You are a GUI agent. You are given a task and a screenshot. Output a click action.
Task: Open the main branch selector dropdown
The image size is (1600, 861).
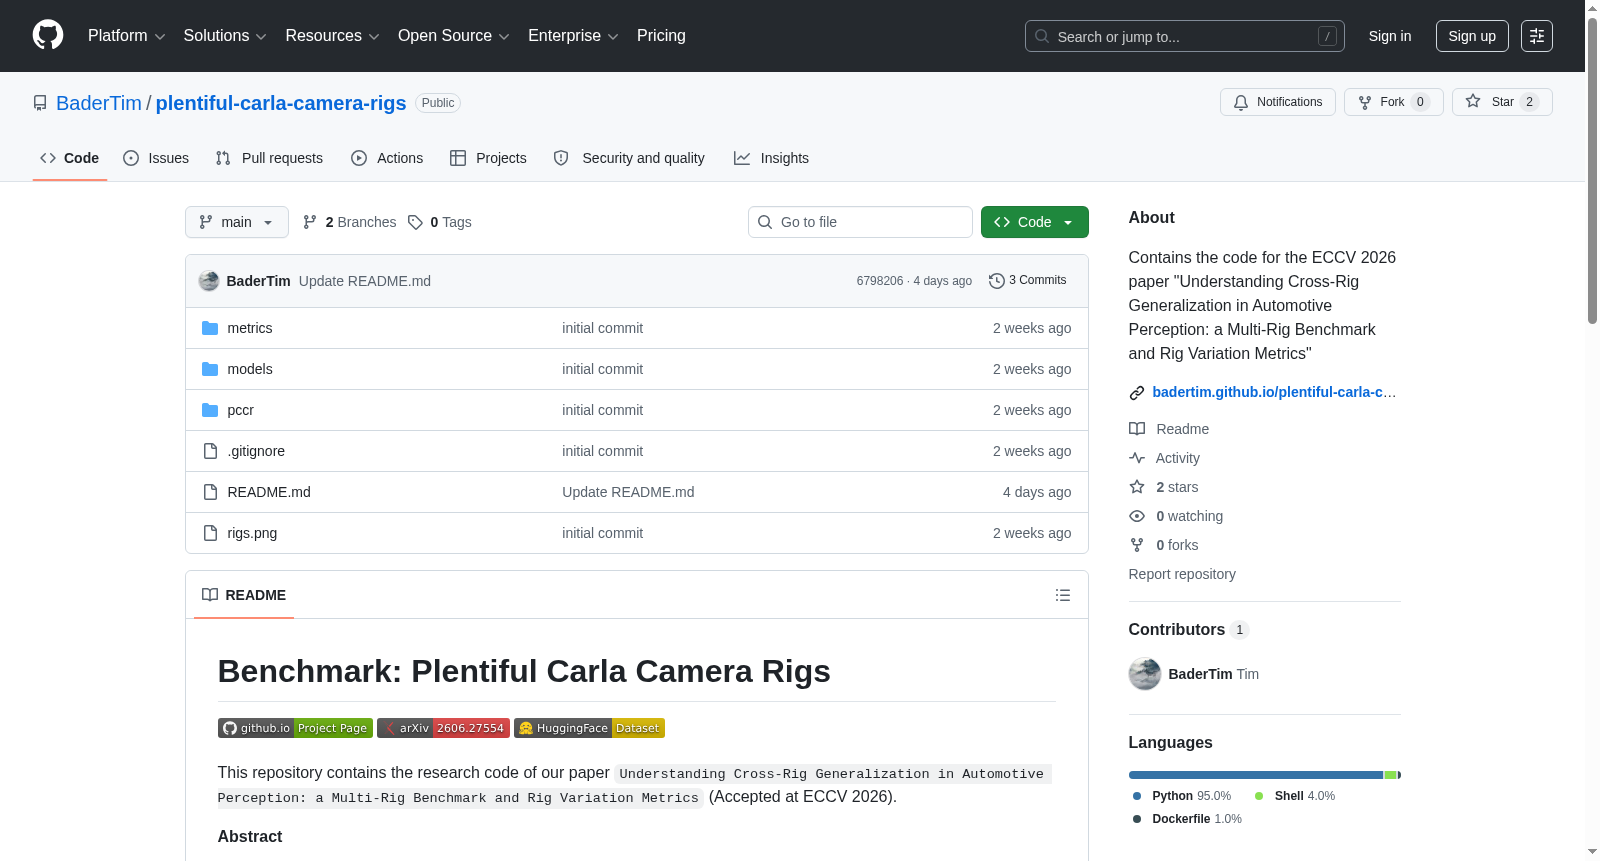click(x=237, y=222)
